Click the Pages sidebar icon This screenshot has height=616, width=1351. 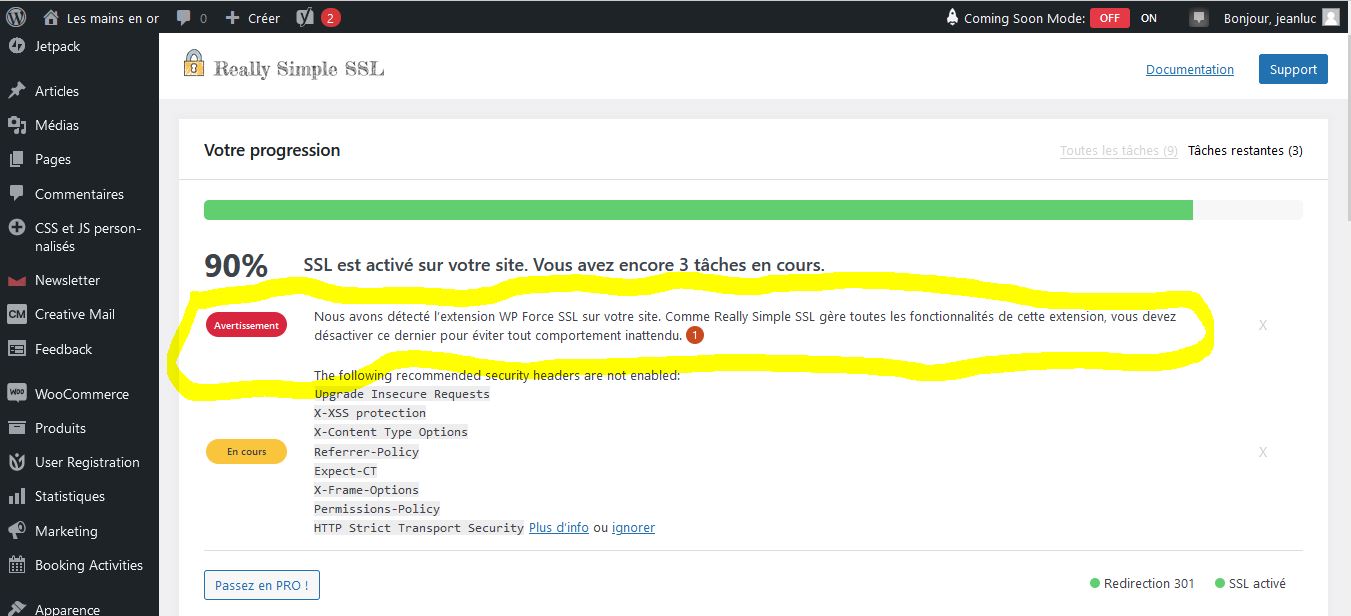(16, 159)
